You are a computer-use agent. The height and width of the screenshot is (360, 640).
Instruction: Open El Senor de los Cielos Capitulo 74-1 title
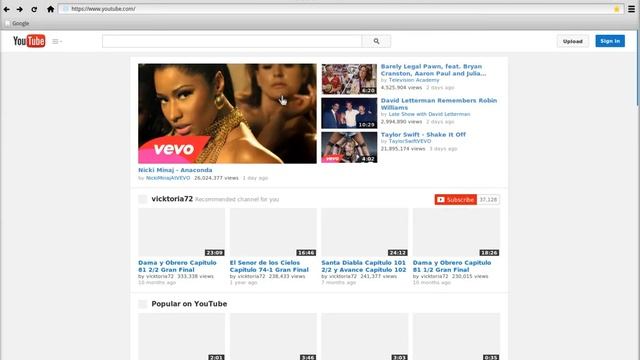269,266
